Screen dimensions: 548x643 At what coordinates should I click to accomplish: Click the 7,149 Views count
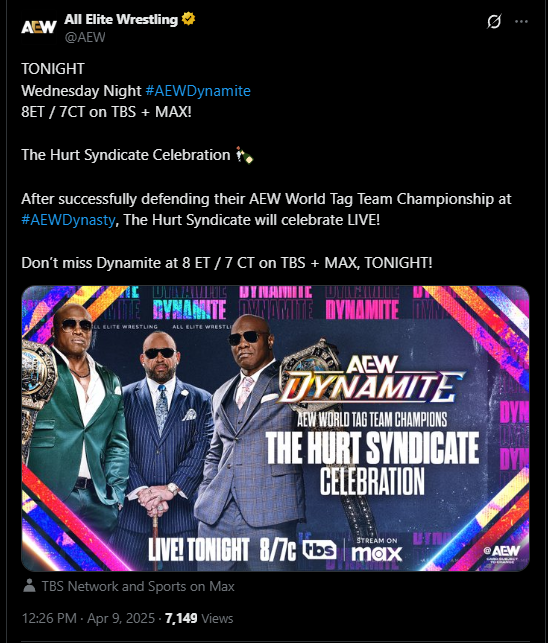point(199,618)
